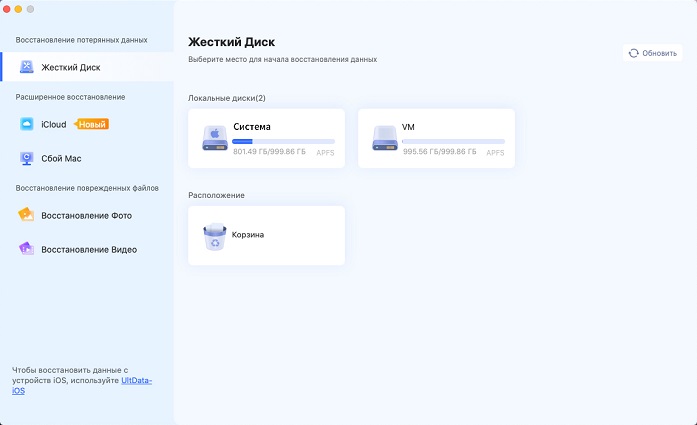
Task: Click the iCloud cloud icon
Action: point(26,124)
